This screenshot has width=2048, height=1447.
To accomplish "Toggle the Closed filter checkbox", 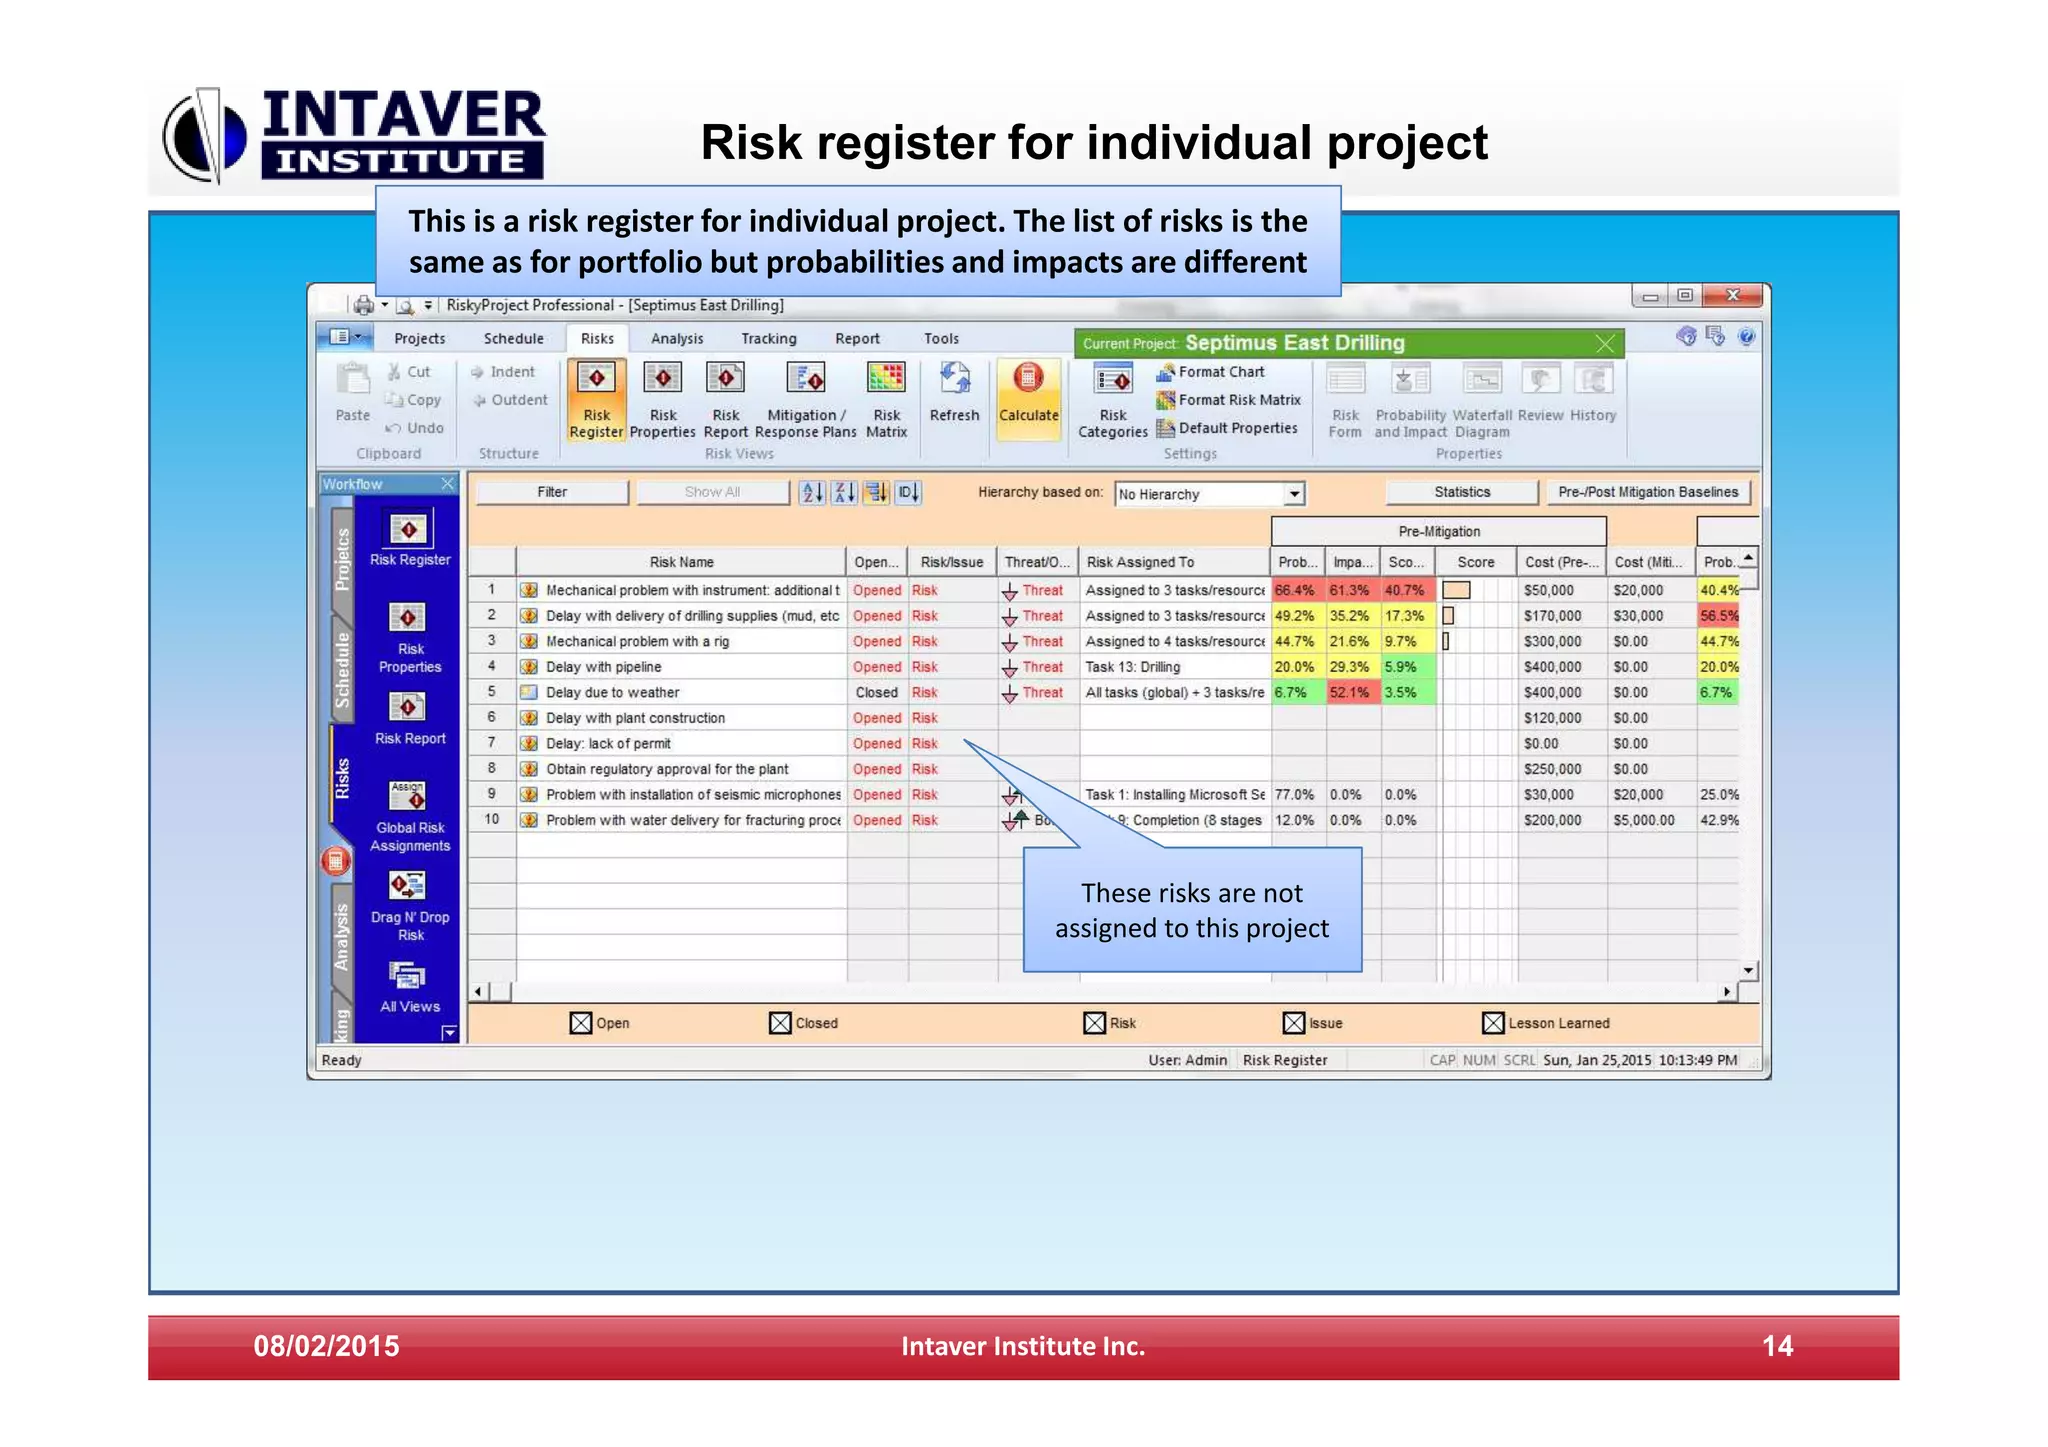I will point(780,1023).
